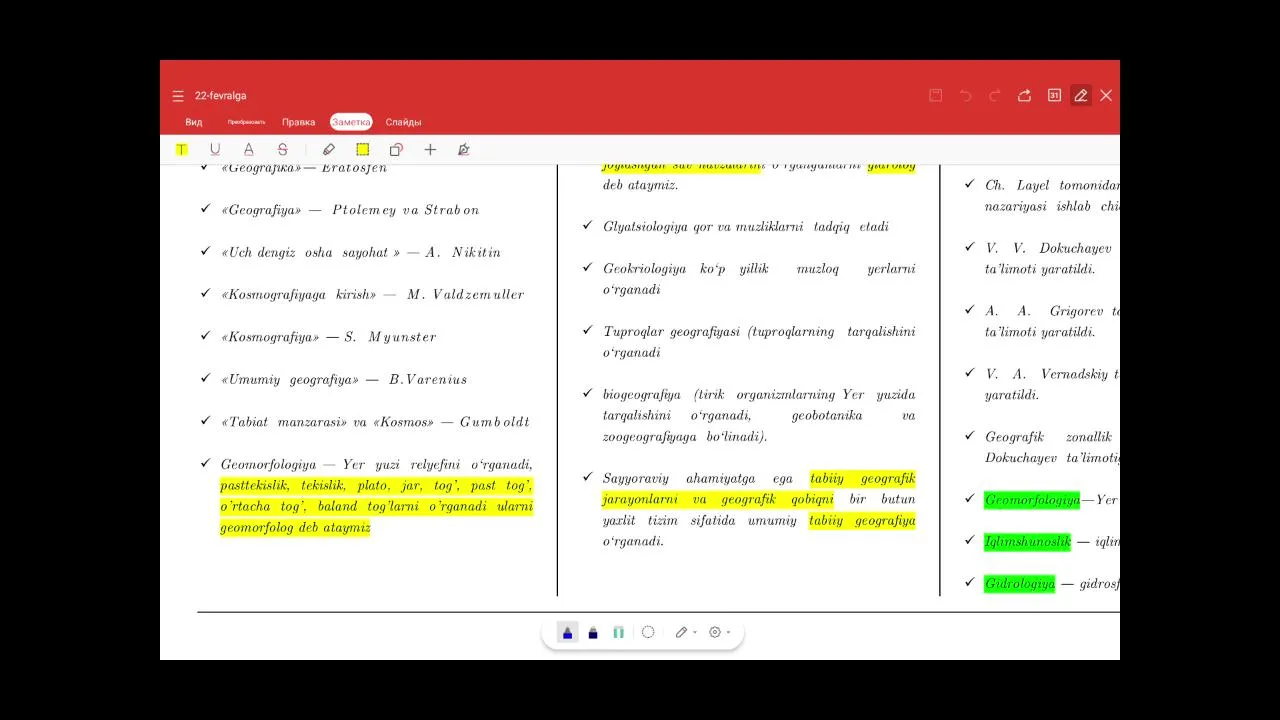Redo the last action
The image size is (1280, 720).
pos(995,95)
